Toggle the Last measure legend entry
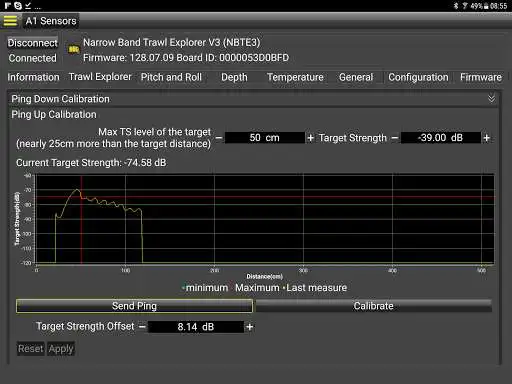512x384 pixels. (316, 288)
